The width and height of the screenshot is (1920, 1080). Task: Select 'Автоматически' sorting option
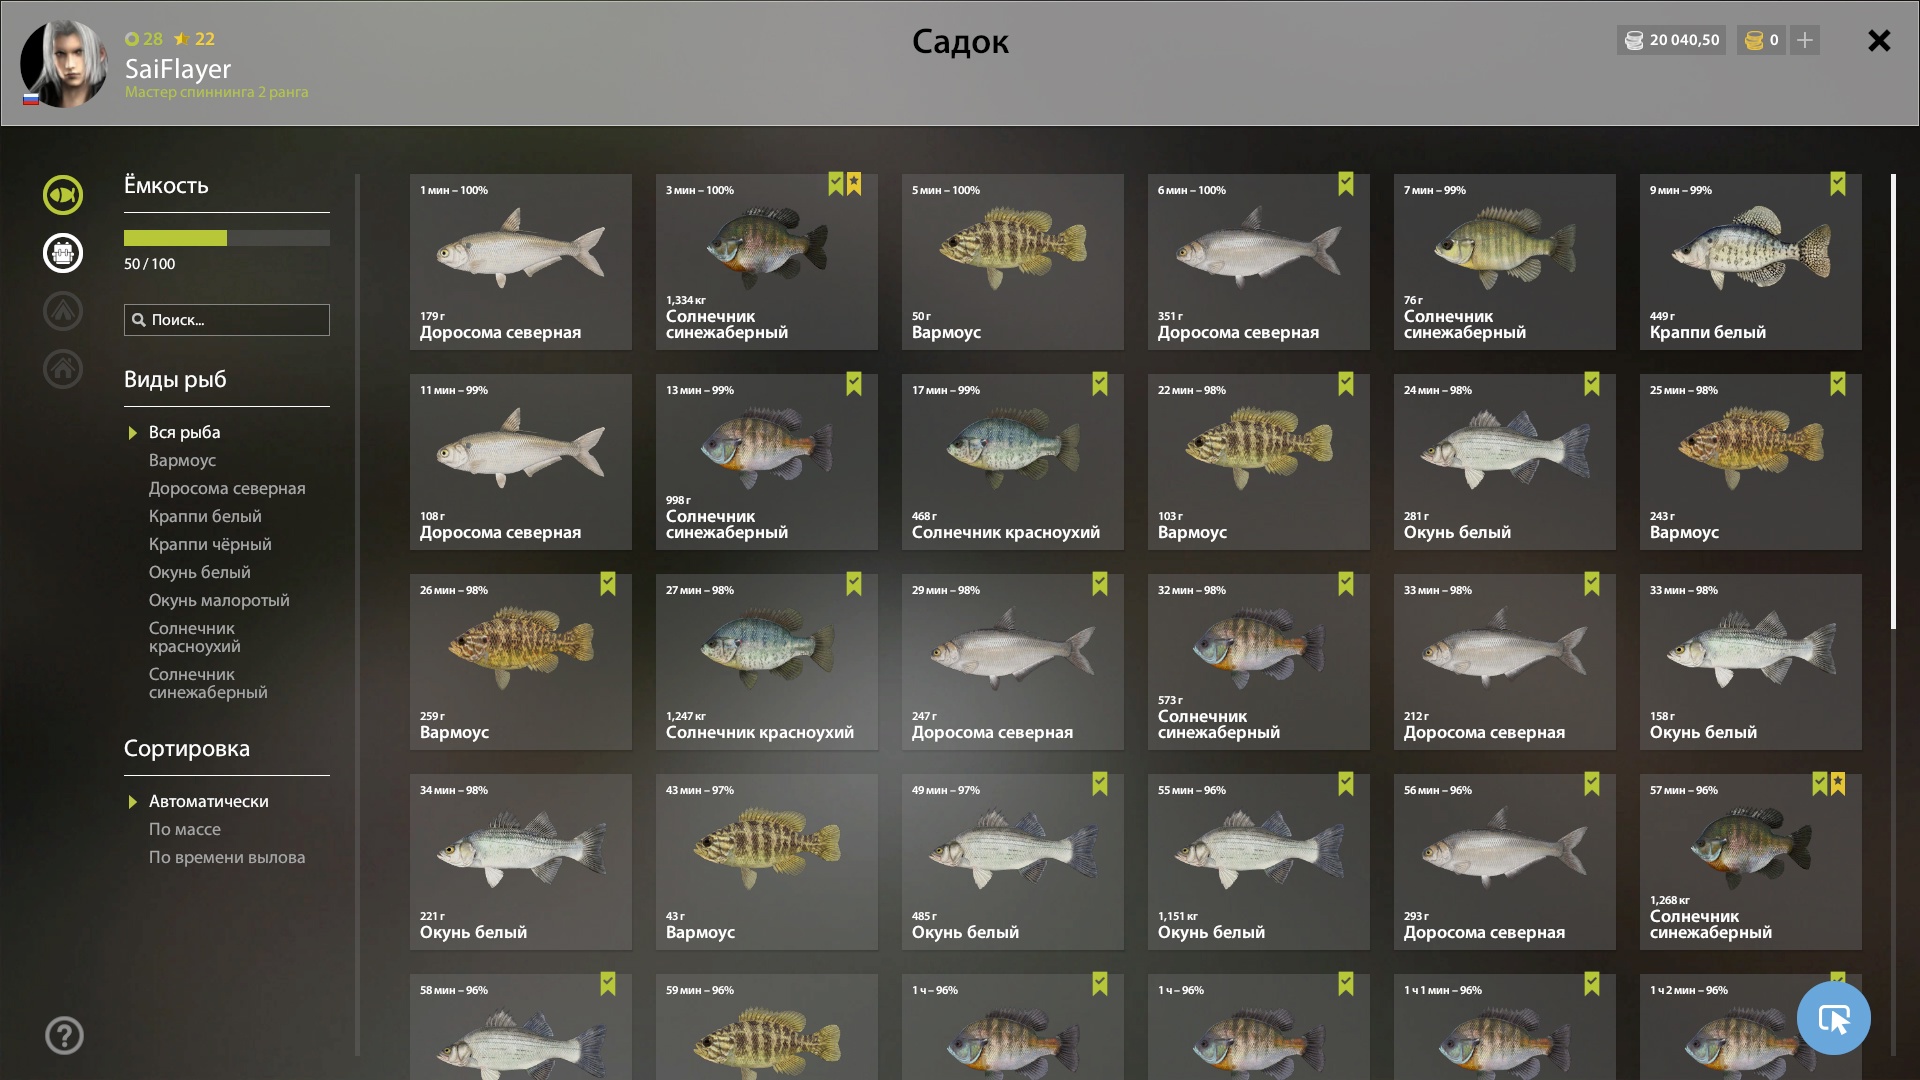coord(208,801)
